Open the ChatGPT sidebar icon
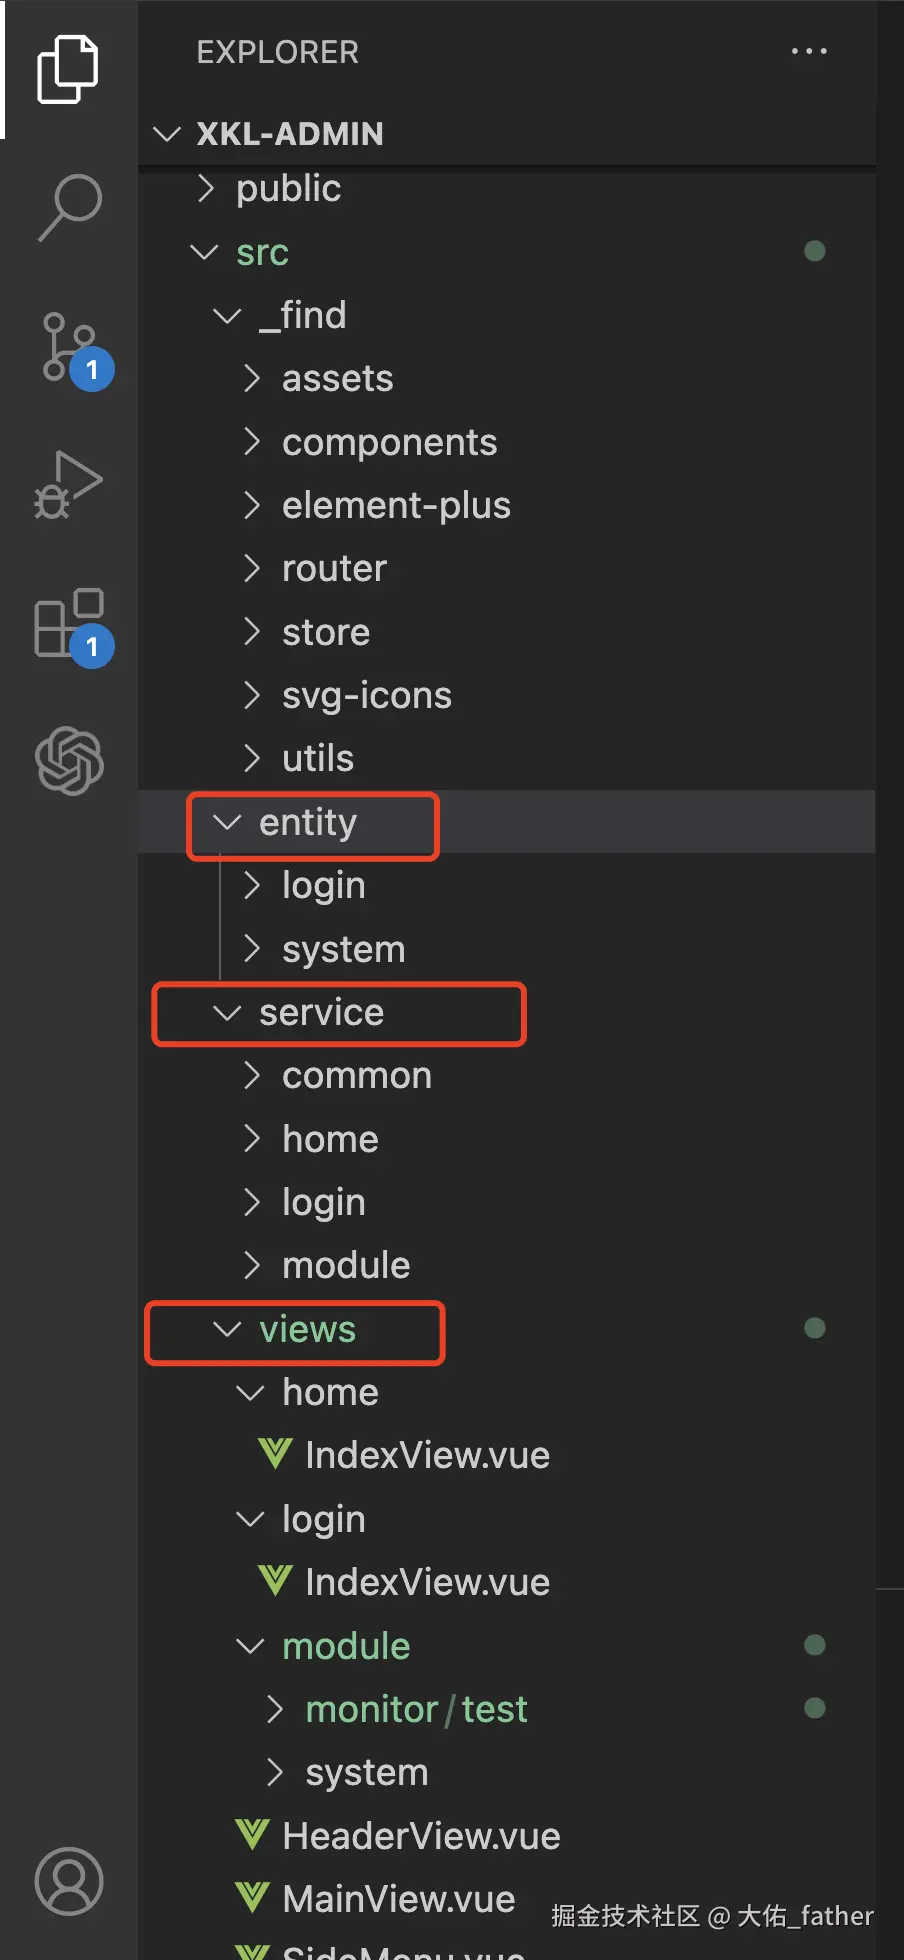This screenshot has width=904, height=1960. tap(69, 761)
